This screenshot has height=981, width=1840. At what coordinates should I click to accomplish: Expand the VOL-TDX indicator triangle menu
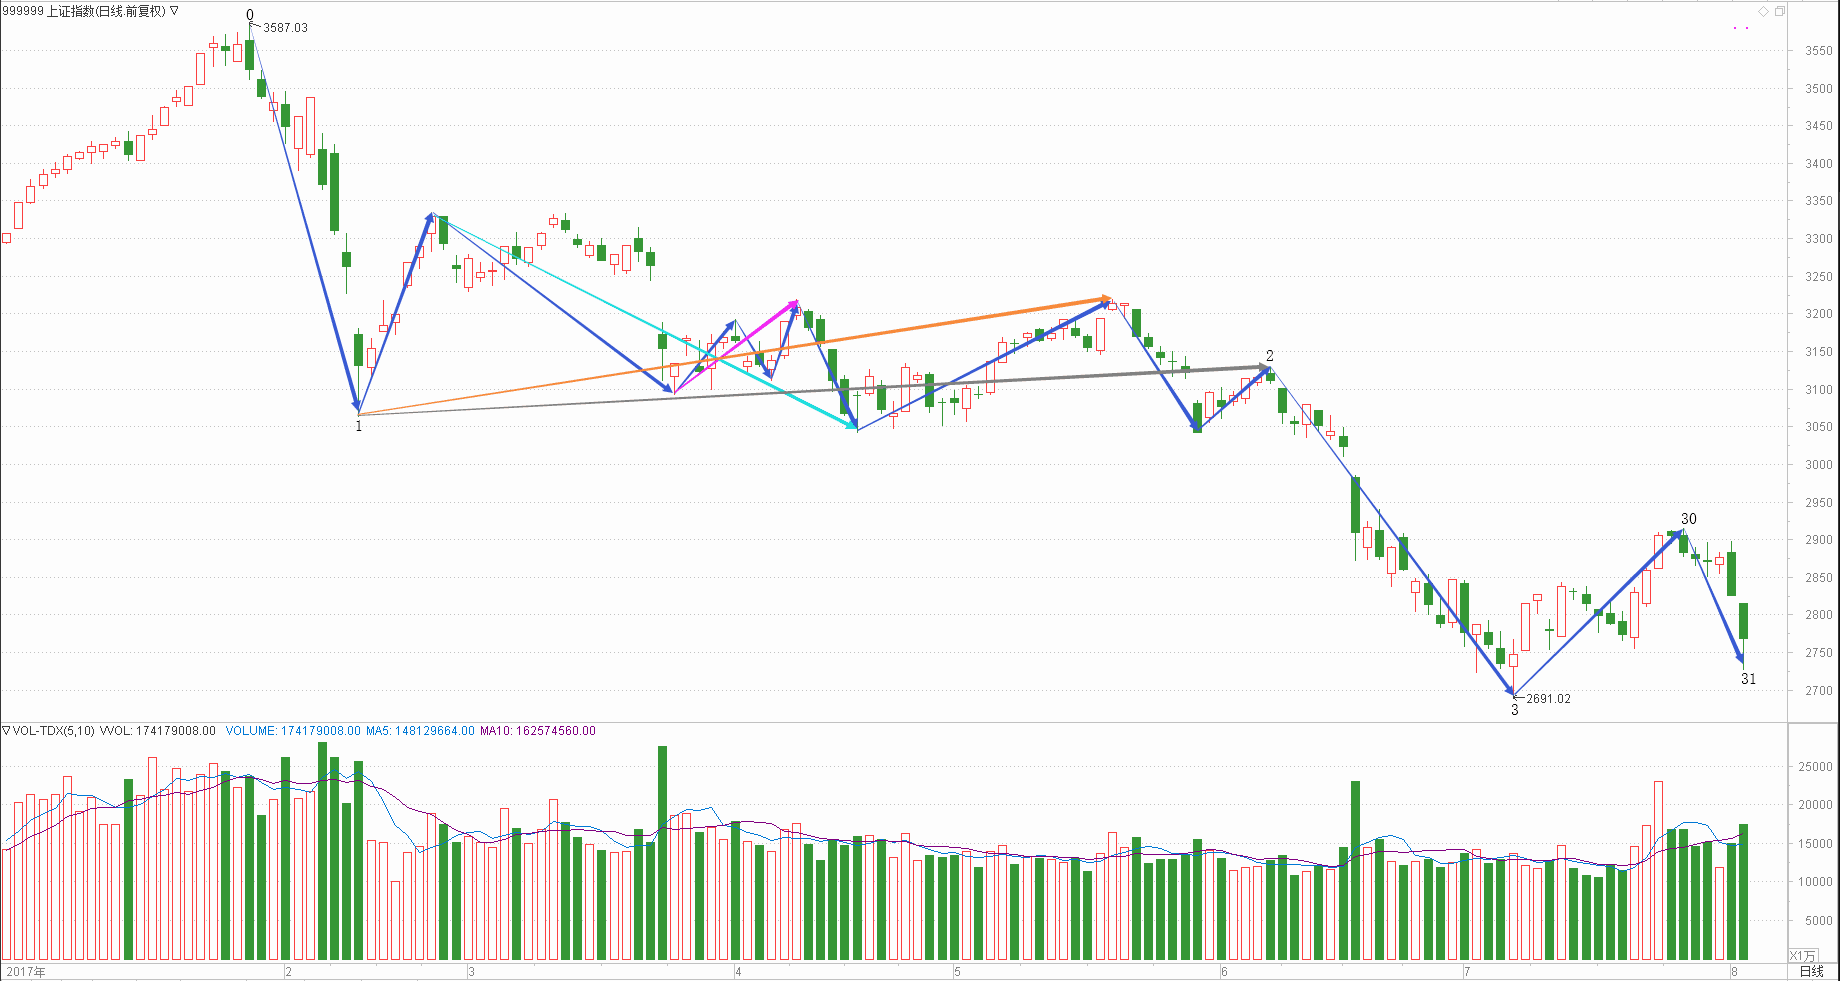tap(6, 731)
